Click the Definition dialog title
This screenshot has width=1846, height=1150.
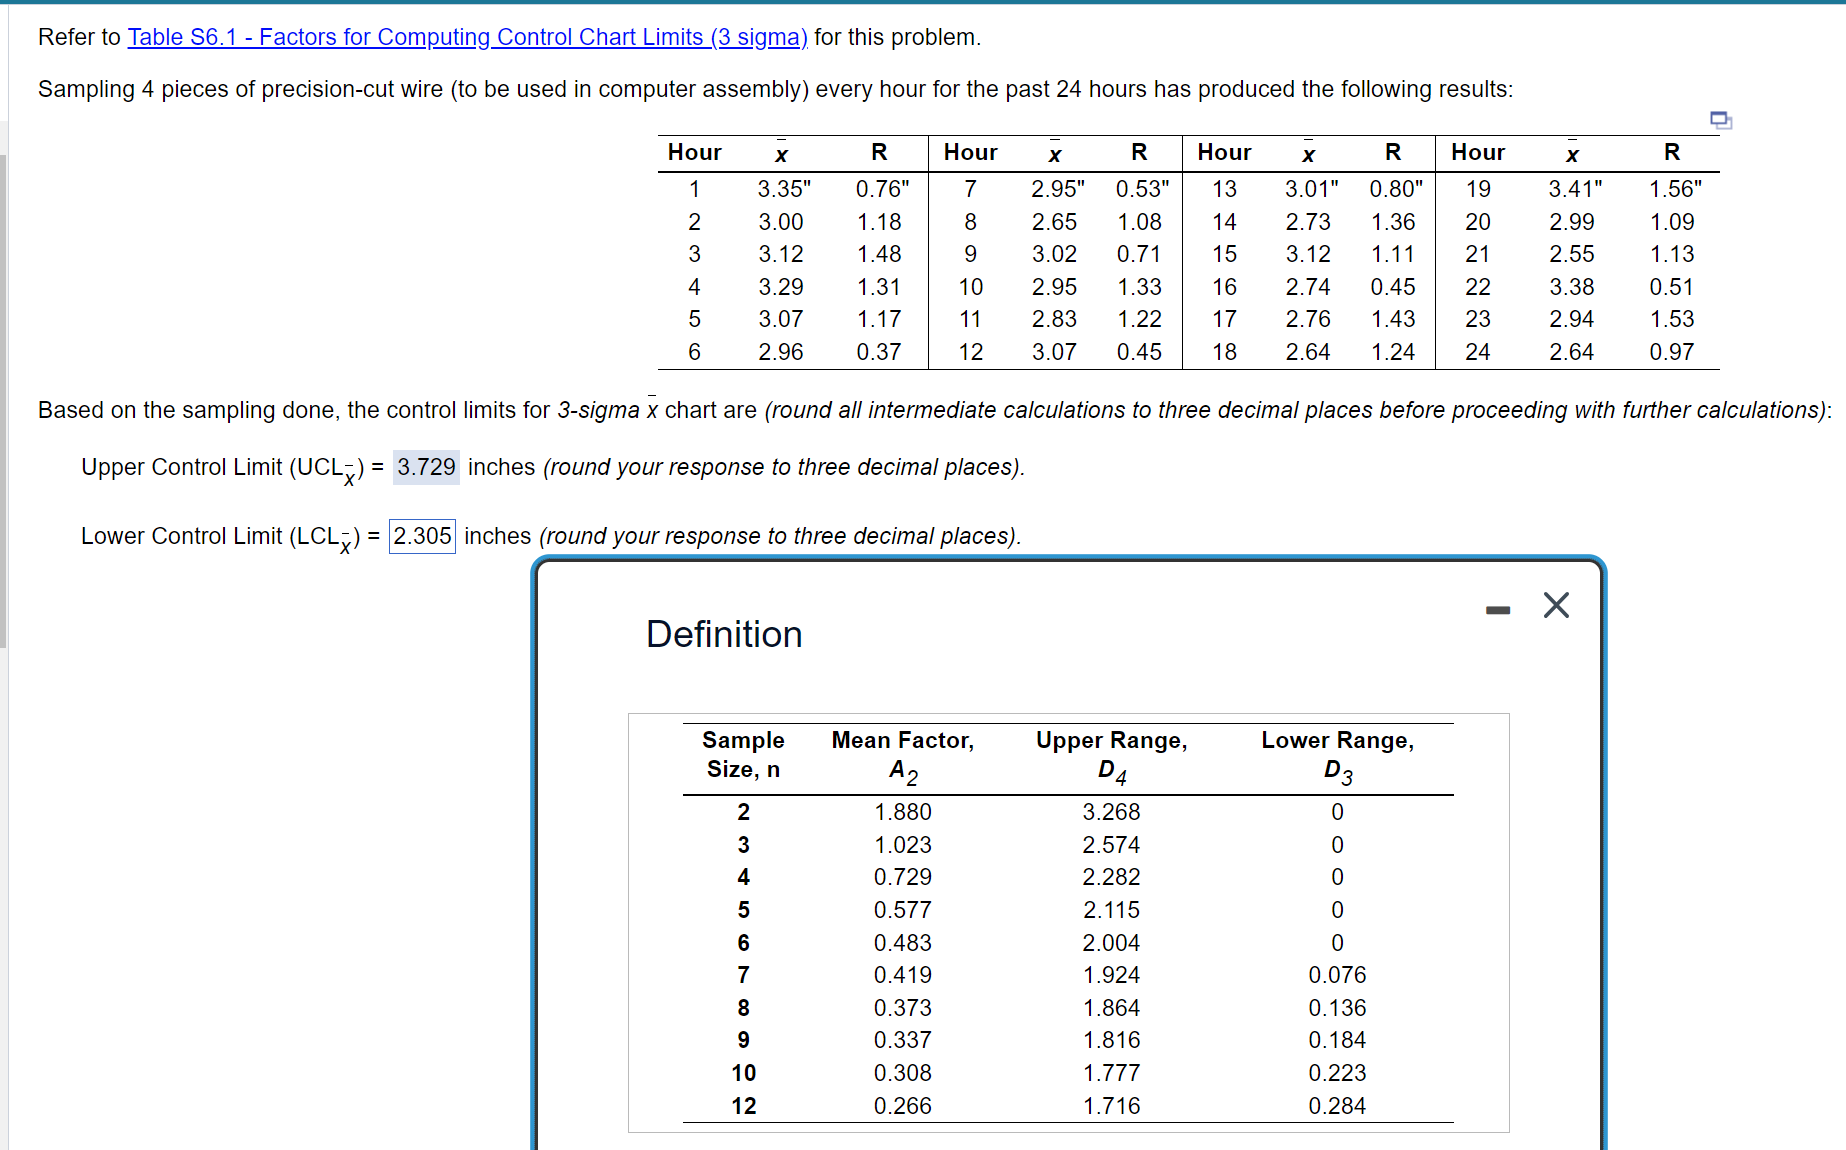[x=724, y=634]
